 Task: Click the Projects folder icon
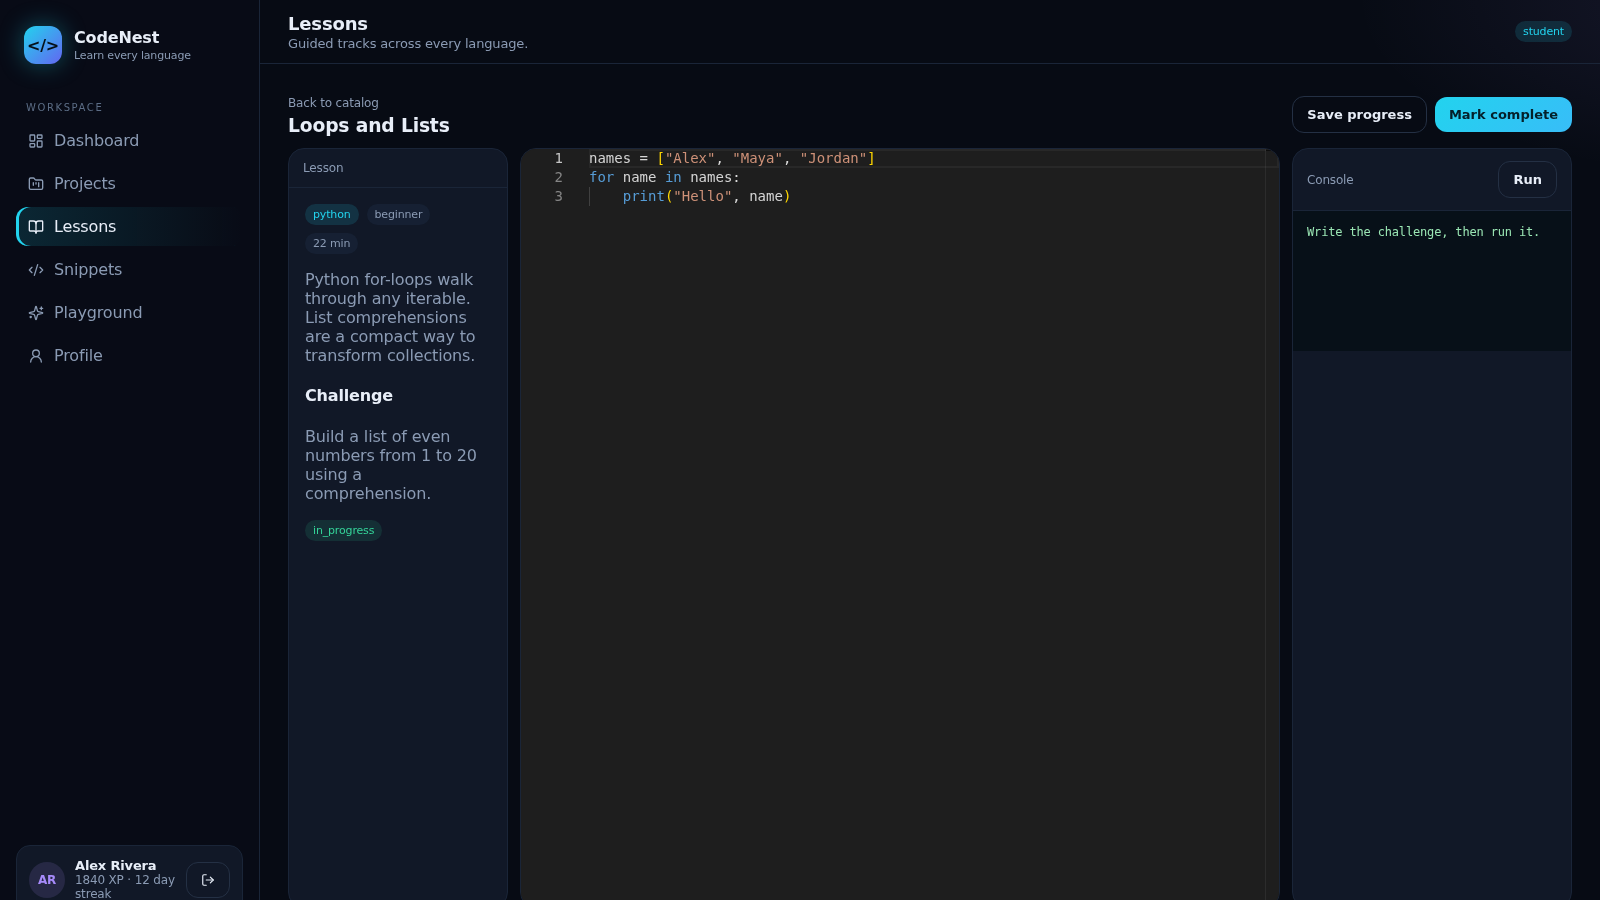point(36,184)
